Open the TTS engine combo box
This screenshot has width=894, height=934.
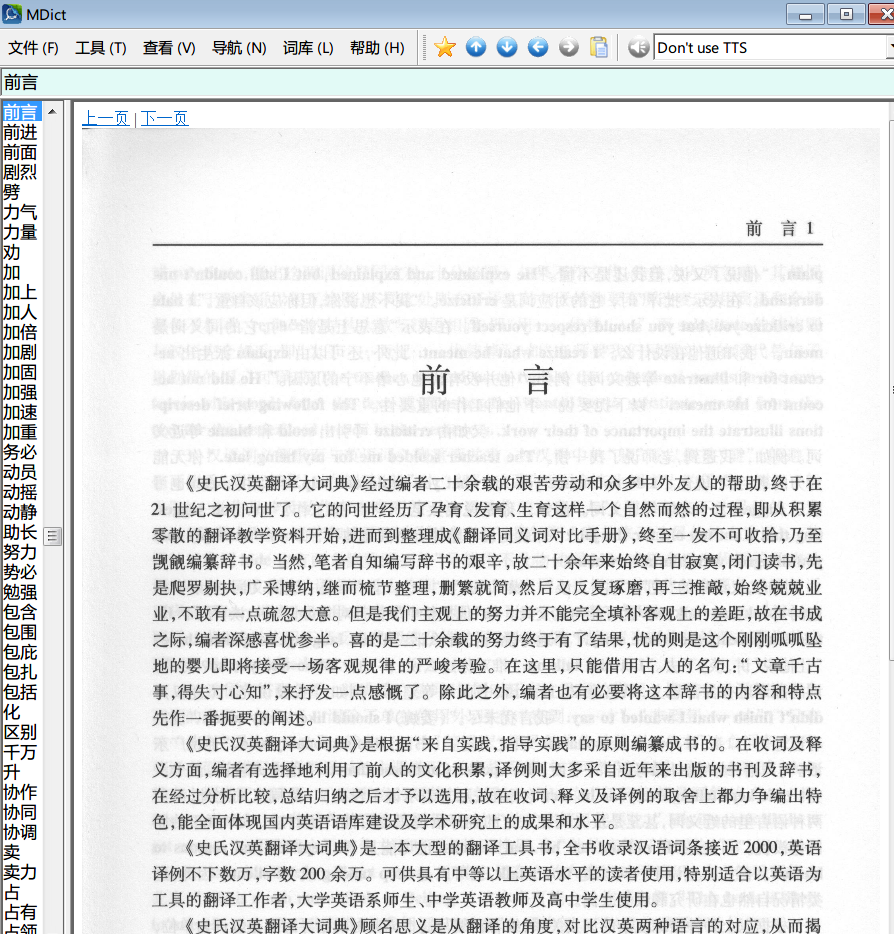773,48
